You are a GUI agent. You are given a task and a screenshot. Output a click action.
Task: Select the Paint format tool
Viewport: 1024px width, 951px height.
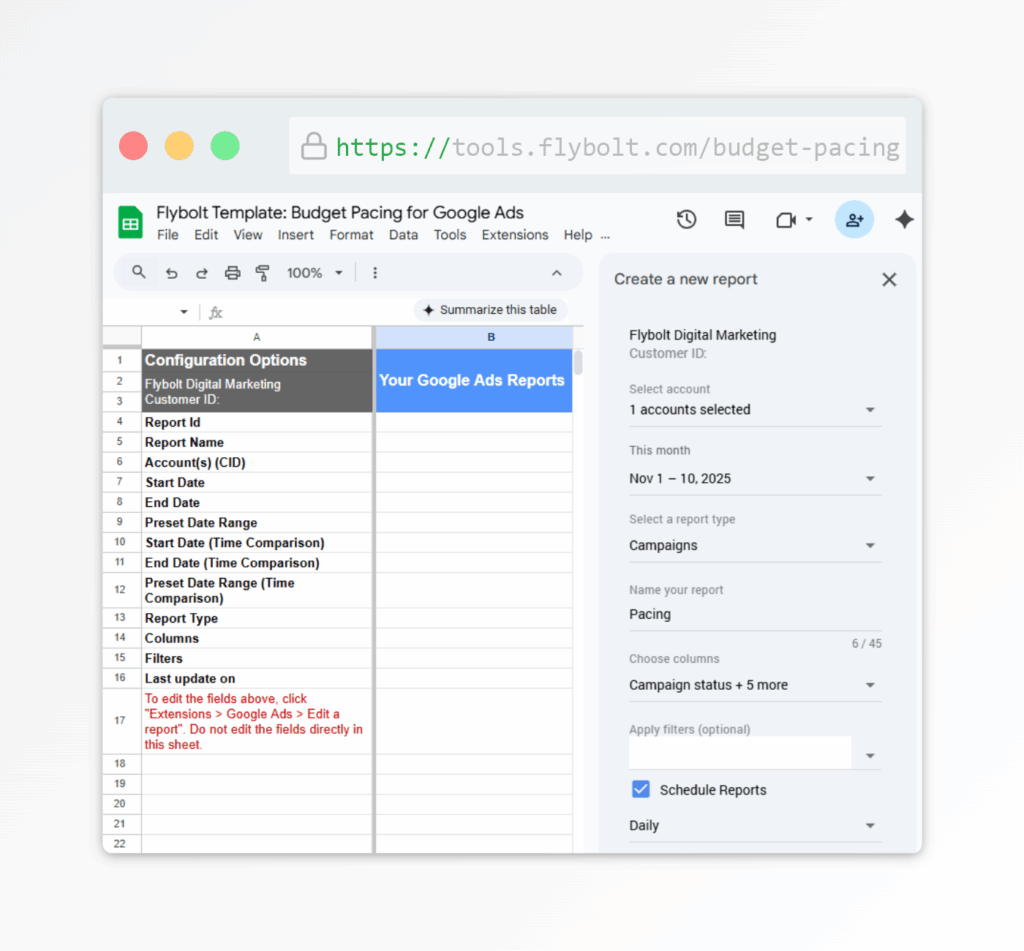click(262, 272)
